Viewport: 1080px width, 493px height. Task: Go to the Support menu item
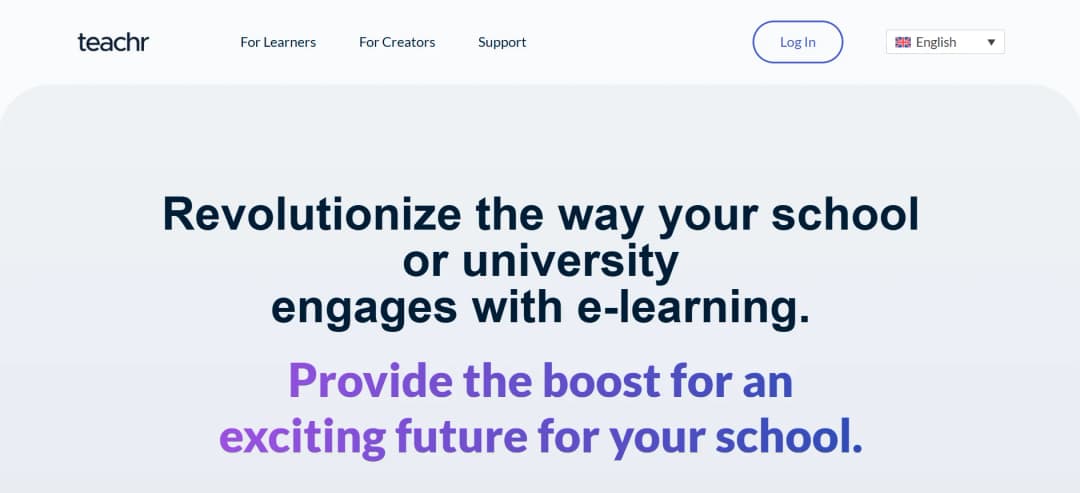click(x=502, y=42)
